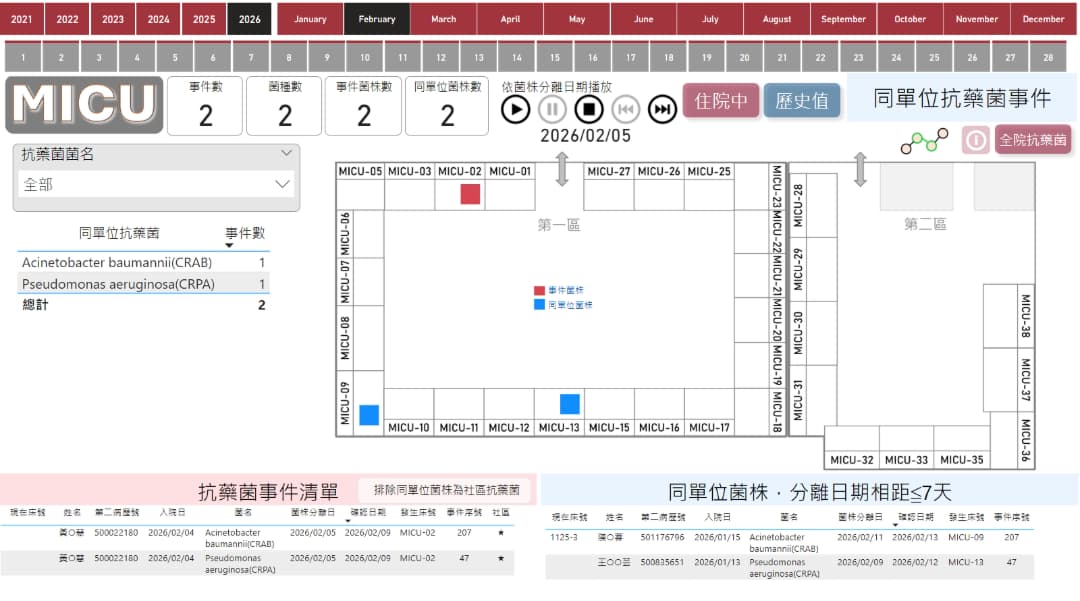Switch to May month tab
This screenshot has height=601, width=1080.
(x=577, y=19)
